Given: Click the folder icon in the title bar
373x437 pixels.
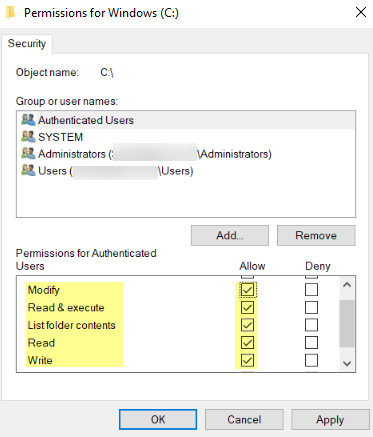Looking at the screenshot, I should pos(11,13).
